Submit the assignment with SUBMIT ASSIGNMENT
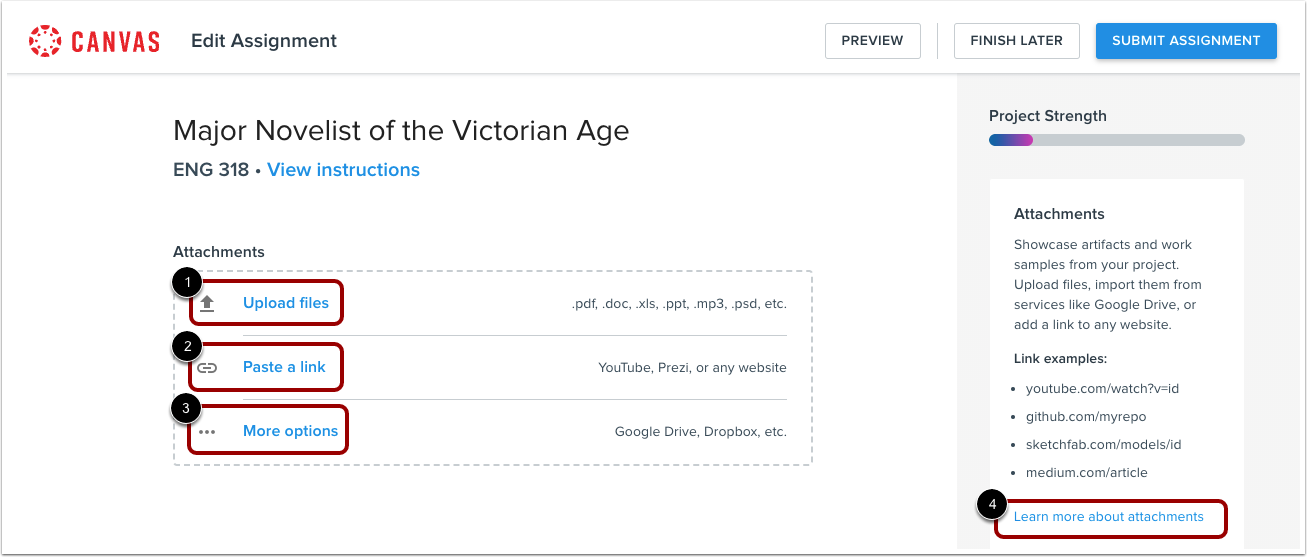 (x=1186, y=41)
